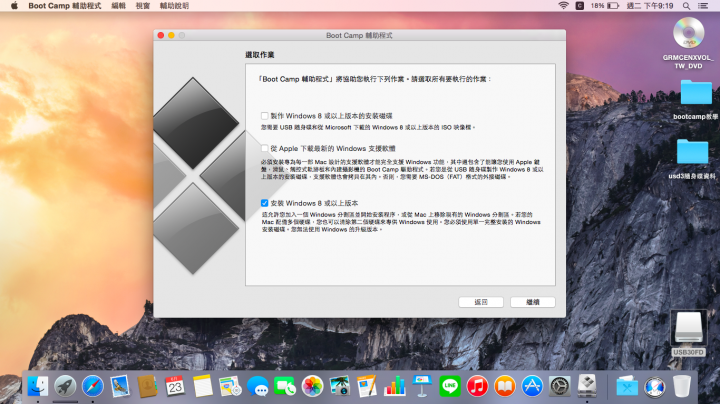Open Mail stamp icon in Dock
Screen dimensions: 720x404
[x=120, y=386]
